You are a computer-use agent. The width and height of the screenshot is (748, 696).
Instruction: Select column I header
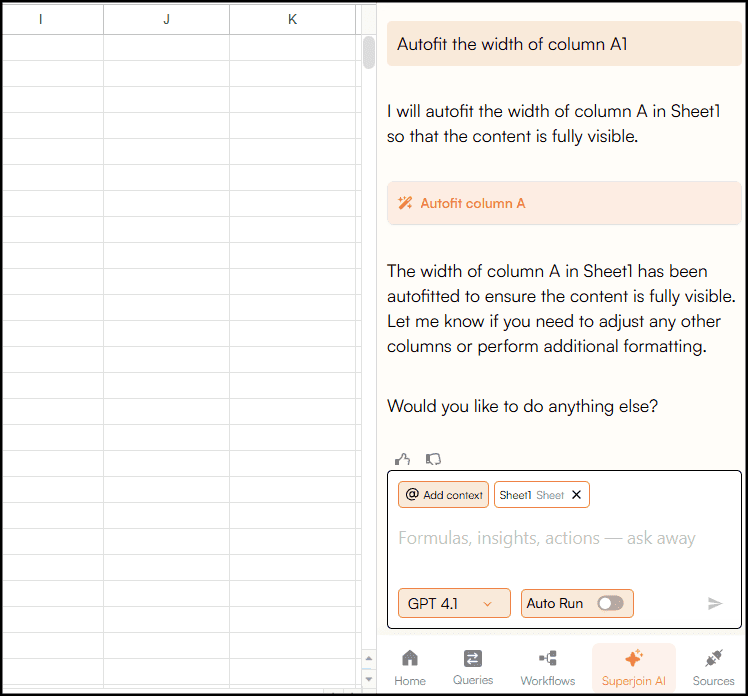point(52,20)
